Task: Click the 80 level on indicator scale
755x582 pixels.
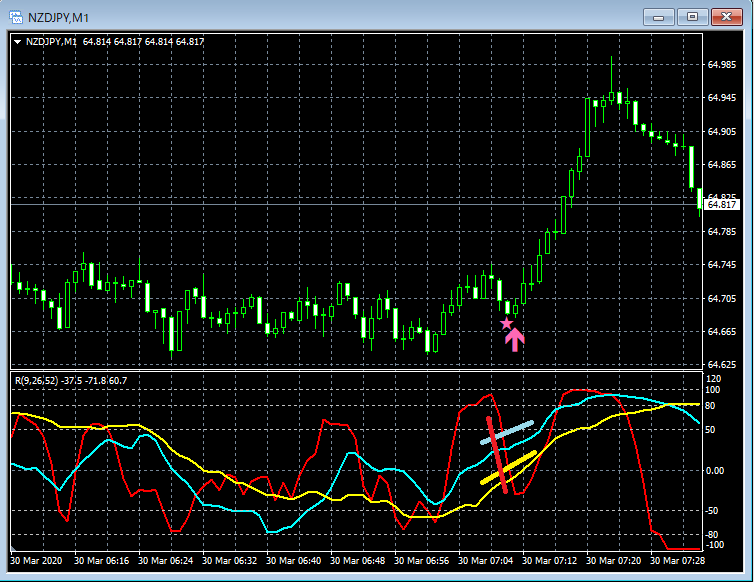Action: coord(712,405)
